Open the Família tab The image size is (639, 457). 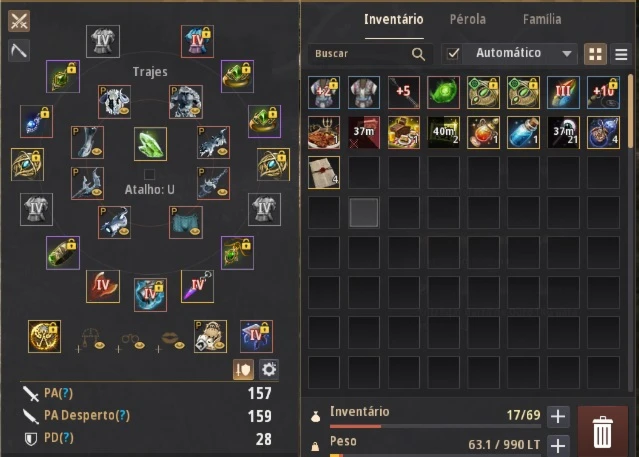(x=542, y=19)
